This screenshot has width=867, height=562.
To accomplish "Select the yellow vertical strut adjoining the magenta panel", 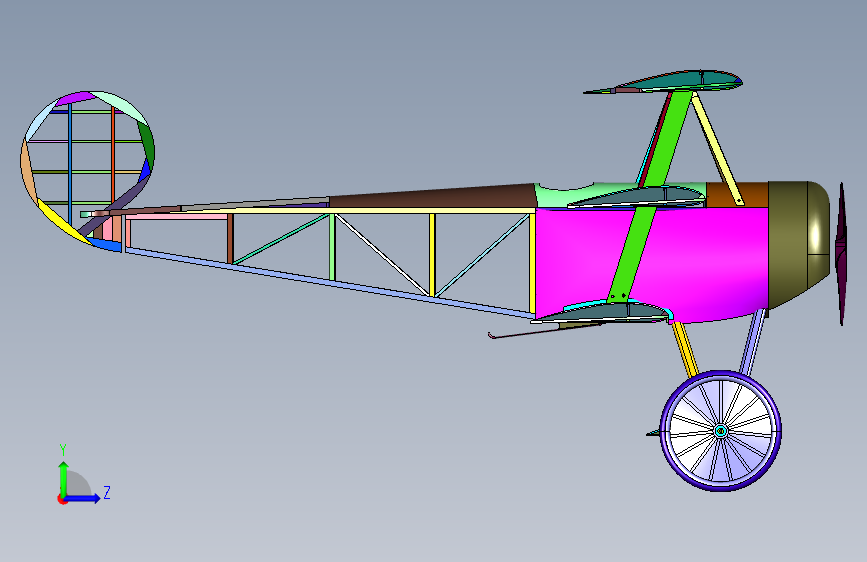I will tap(532, 263).
